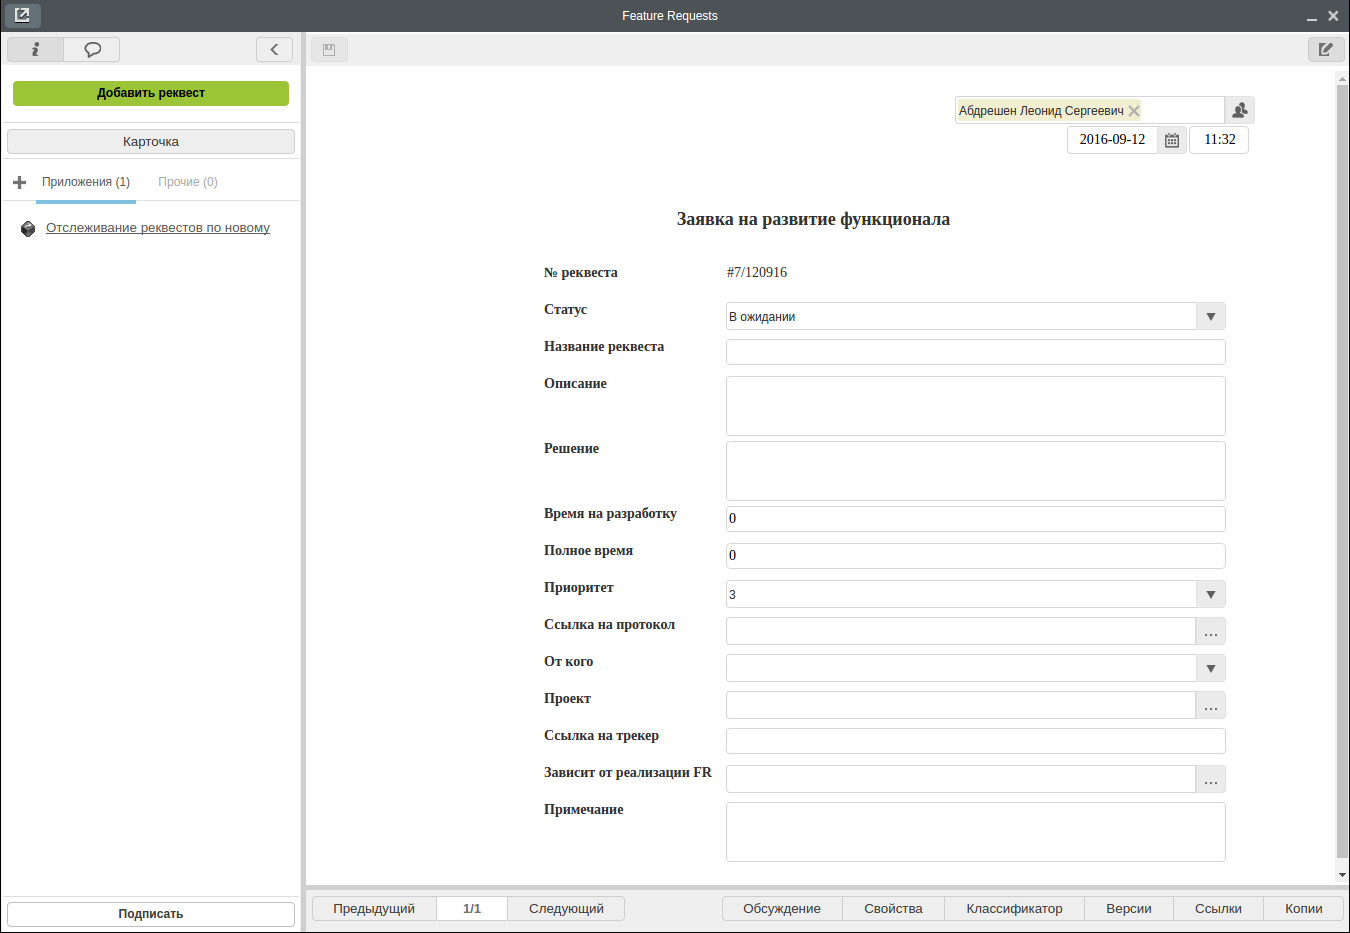Image resolution: width=1350 pixels, height=933 pixels.
Task: Click the Время на разработку field
Action: pyautogui.click(x=976, y=519)
